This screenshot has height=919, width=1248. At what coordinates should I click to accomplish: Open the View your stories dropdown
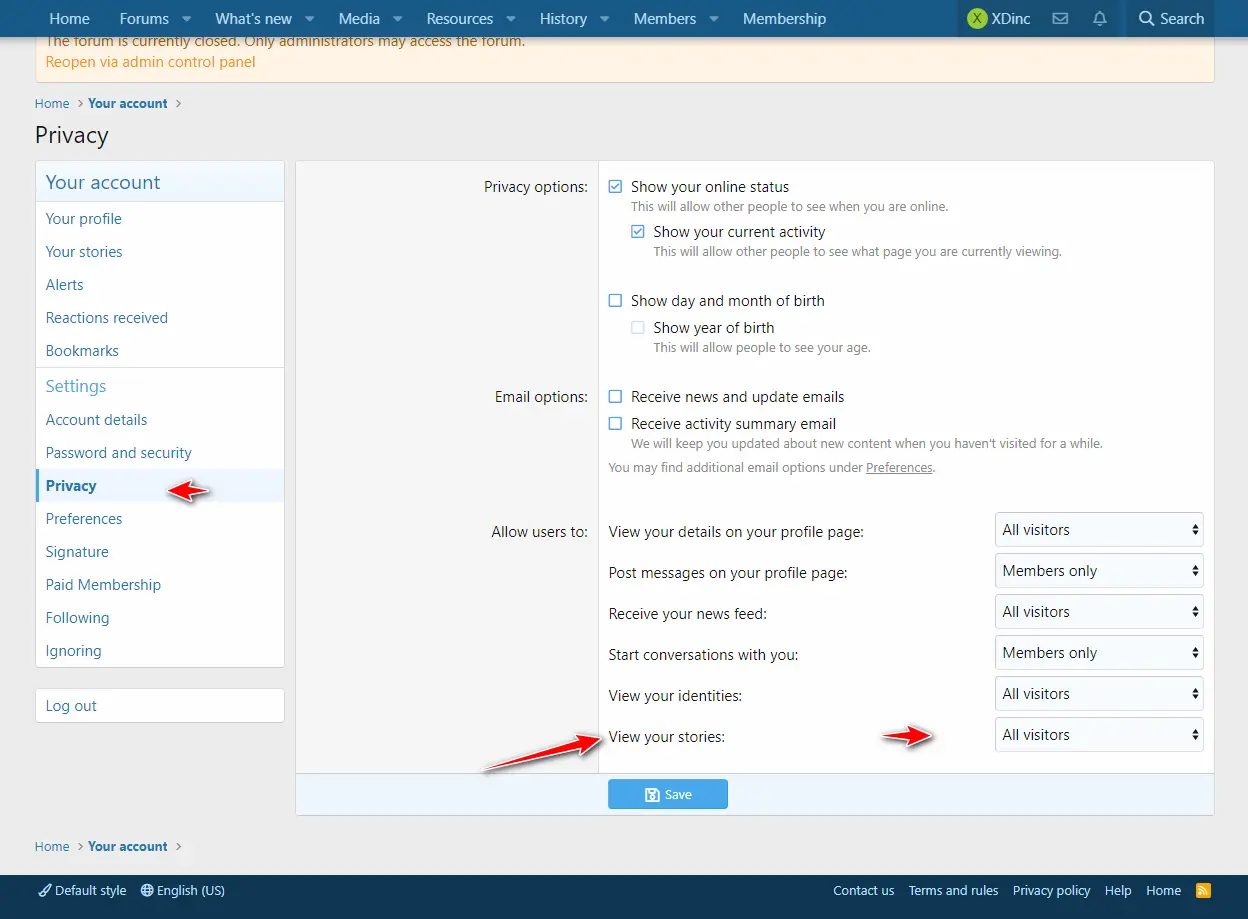1099,735
